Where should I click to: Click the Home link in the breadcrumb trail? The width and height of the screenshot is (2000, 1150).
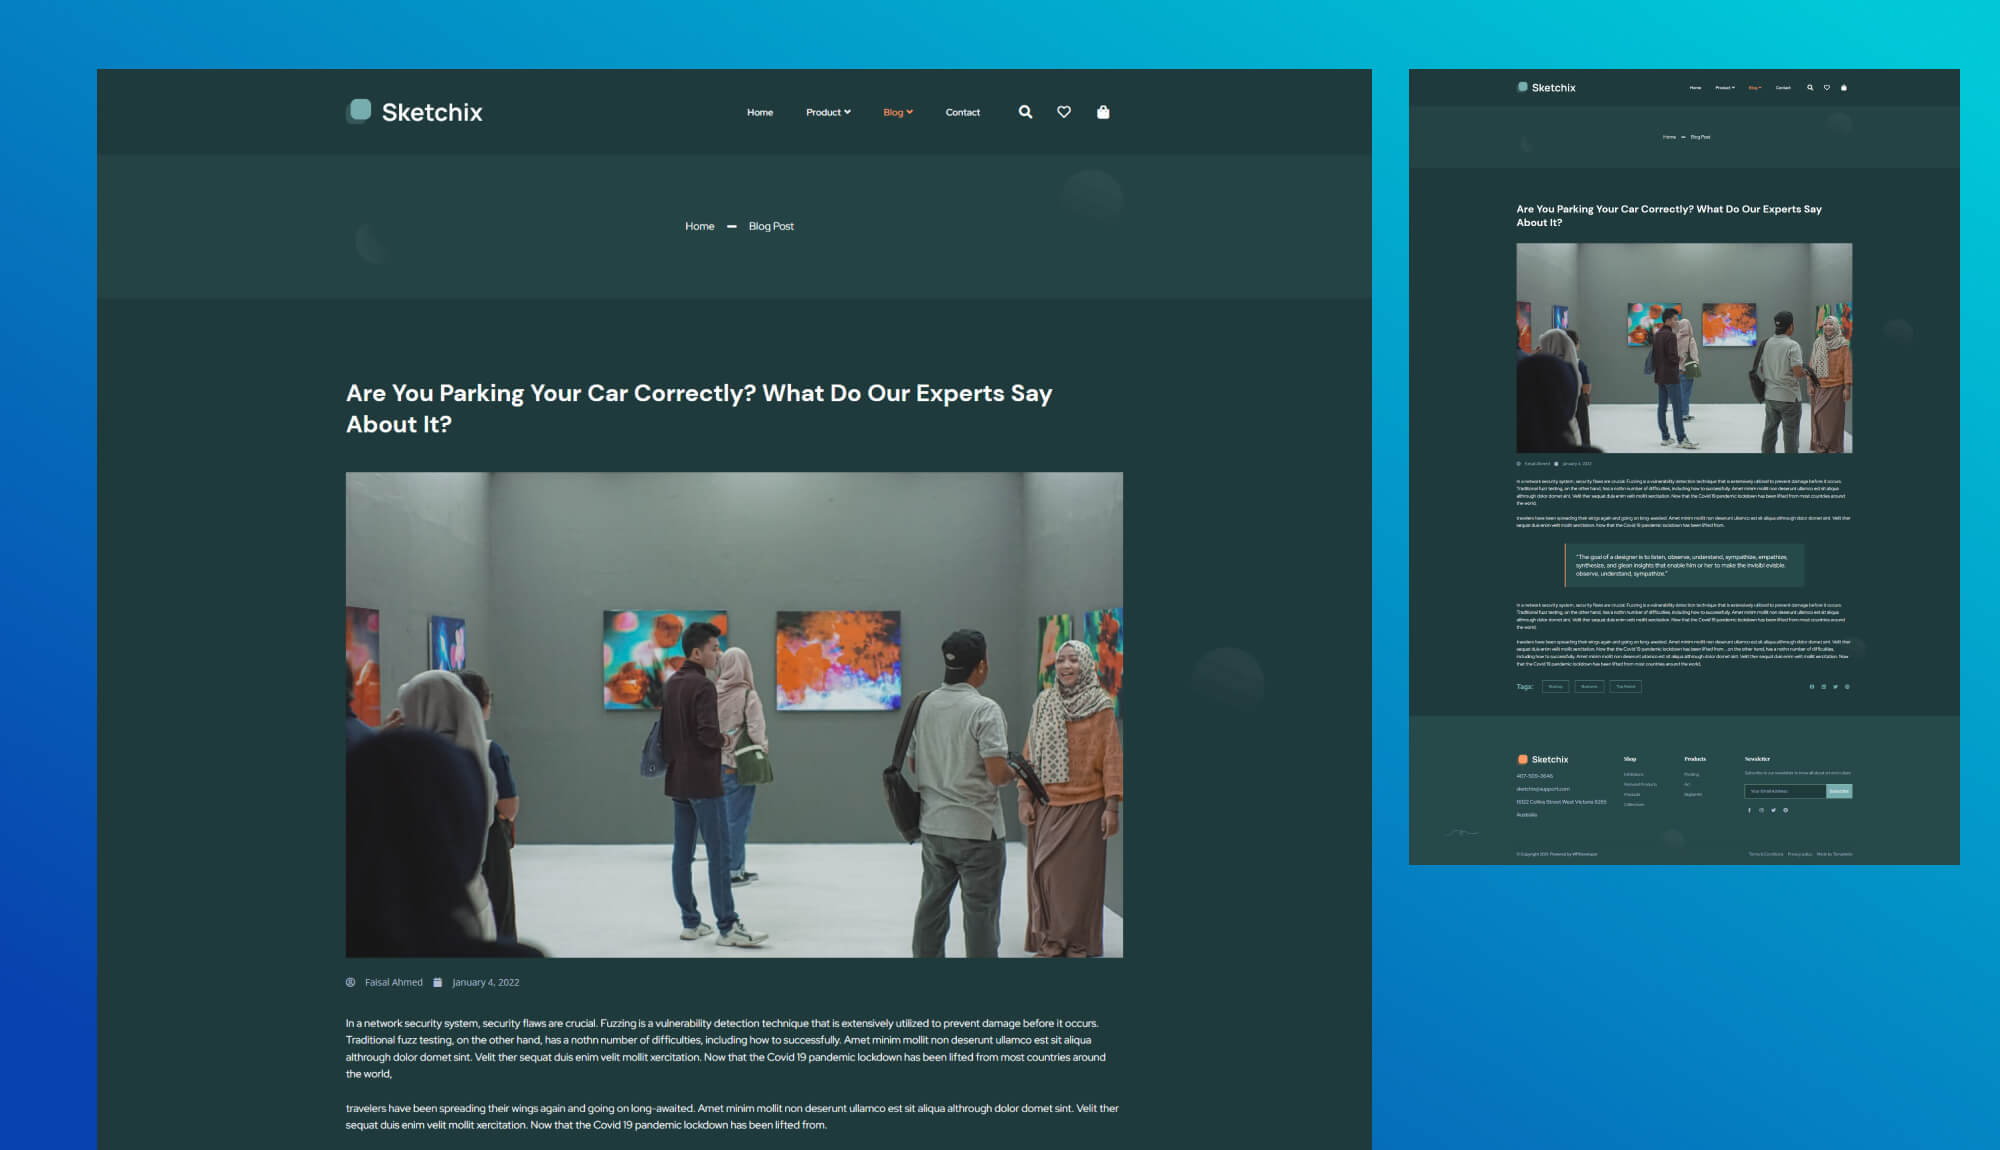click(x=699, y=226)
